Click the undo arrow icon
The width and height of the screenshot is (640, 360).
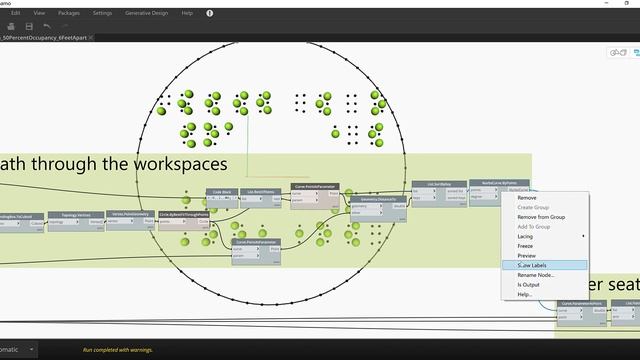click(x=47, y=27)
